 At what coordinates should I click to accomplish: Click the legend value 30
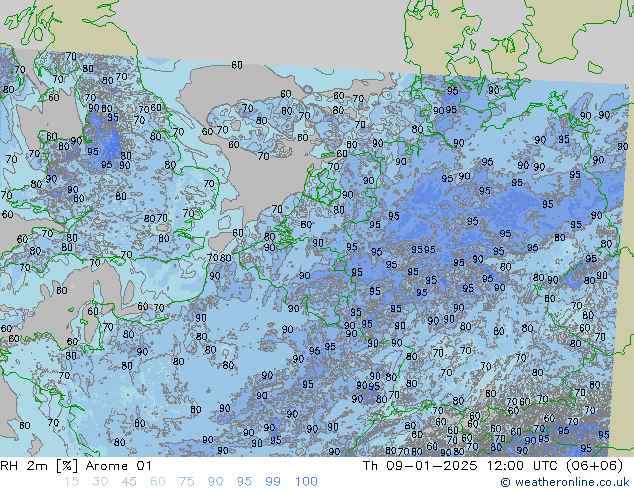[100, 482]
